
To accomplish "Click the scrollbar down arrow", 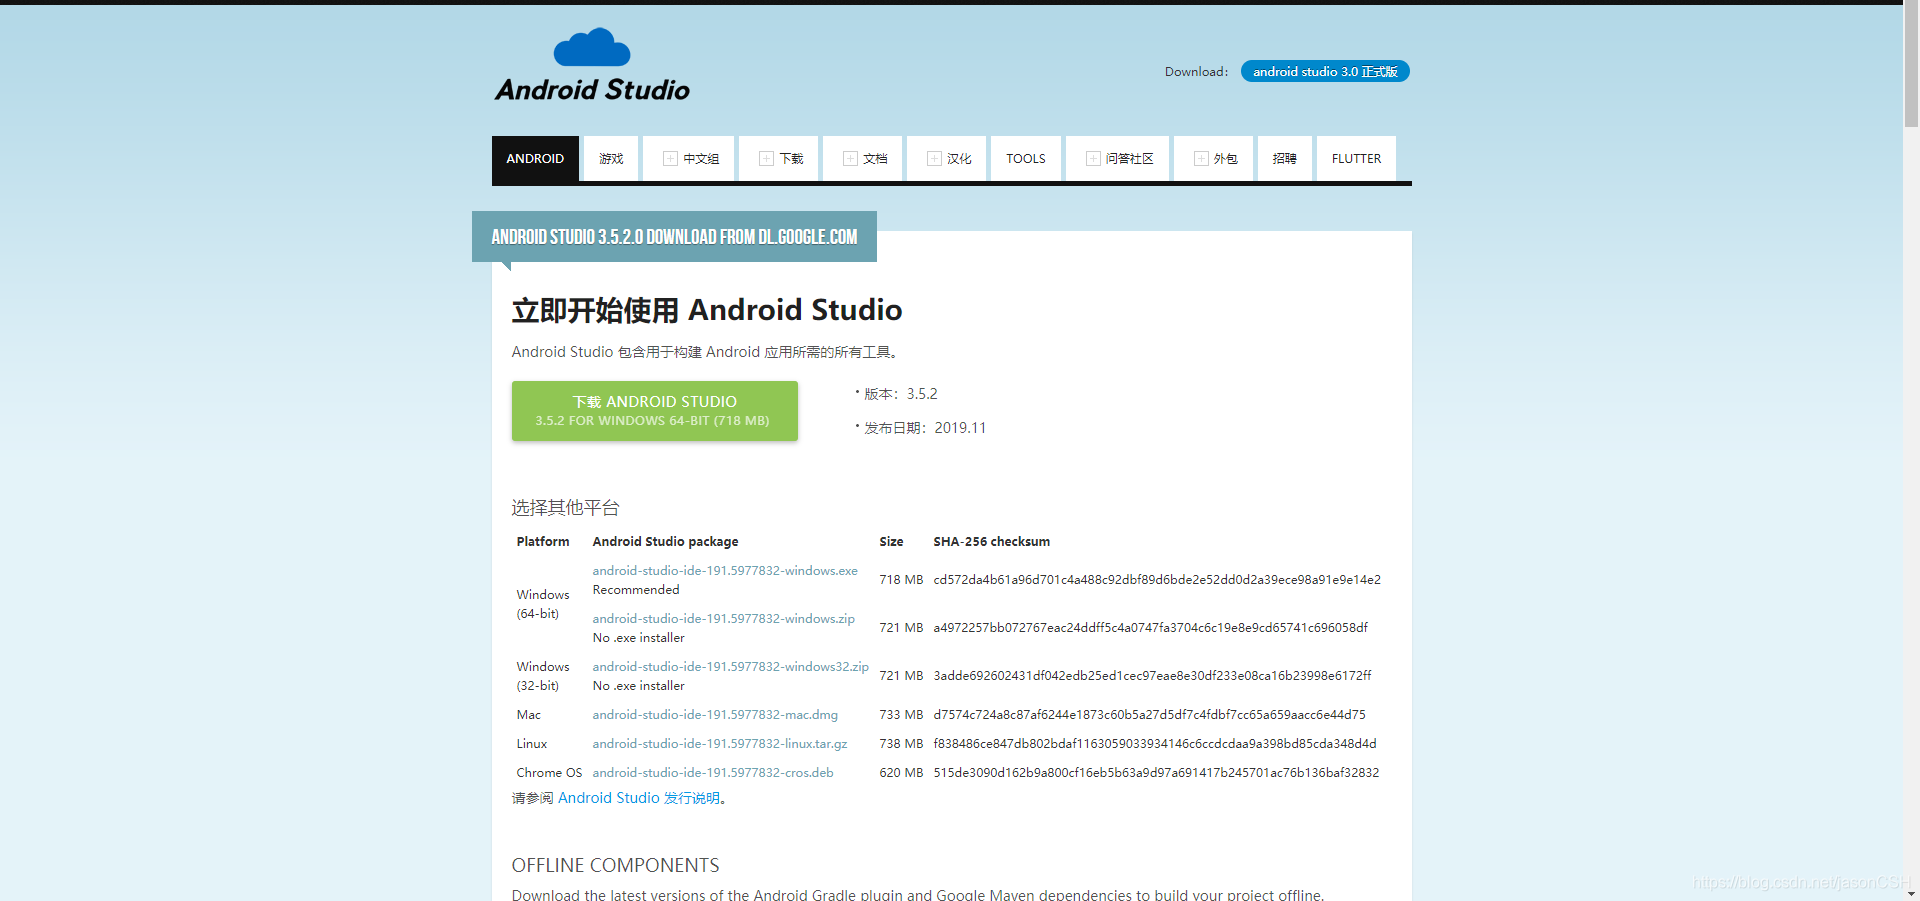I will click(x=1911, y=894).
